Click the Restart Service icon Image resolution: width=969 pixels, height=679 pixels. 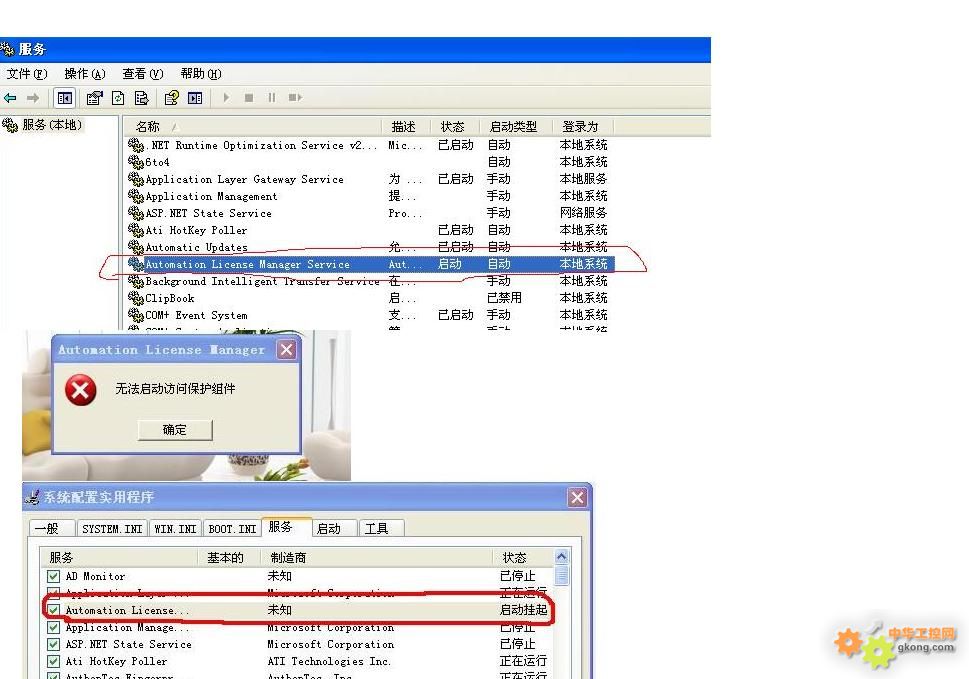tap(295, 98)
